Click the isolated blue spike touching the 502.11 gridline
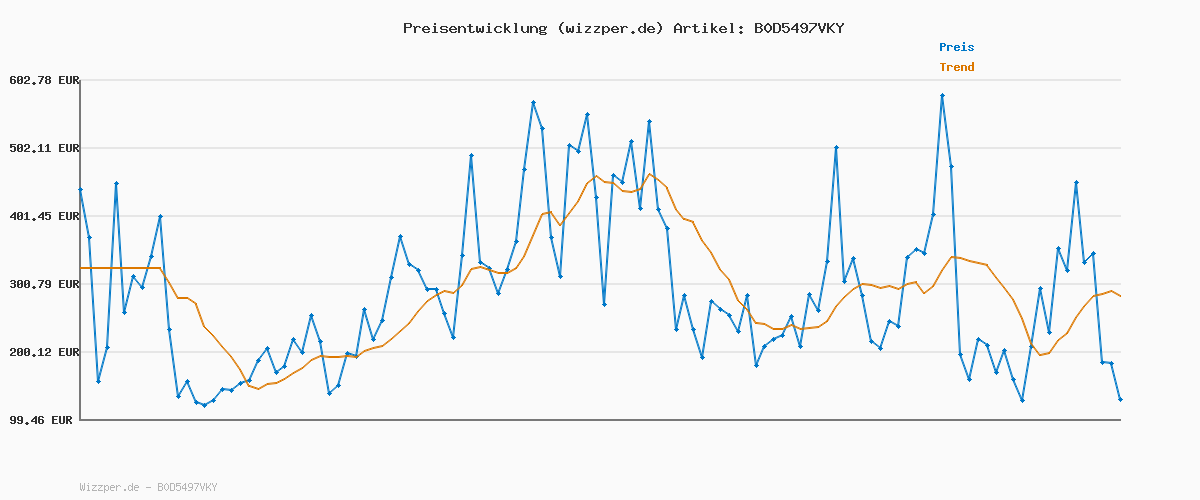Screen dimensions: 1200x500 (836, 148)
